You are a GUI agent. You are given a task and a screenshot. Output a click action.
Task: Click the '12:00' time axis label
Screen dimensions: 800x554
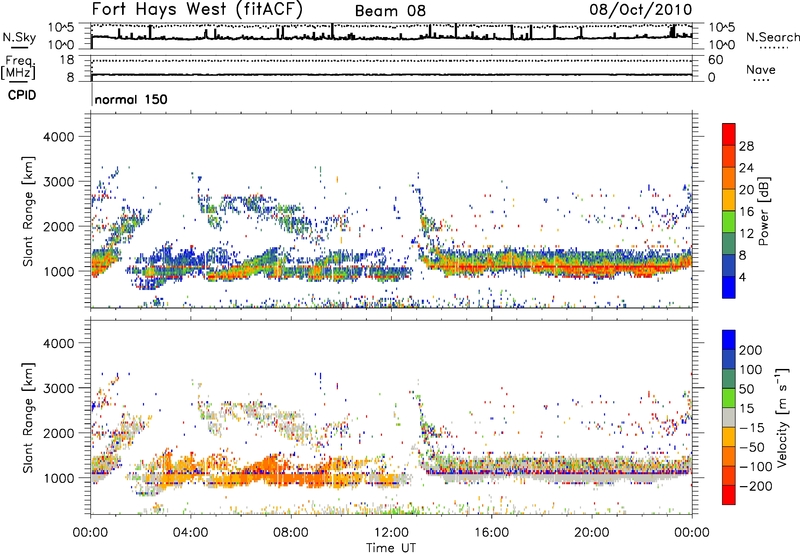(391, 533)
